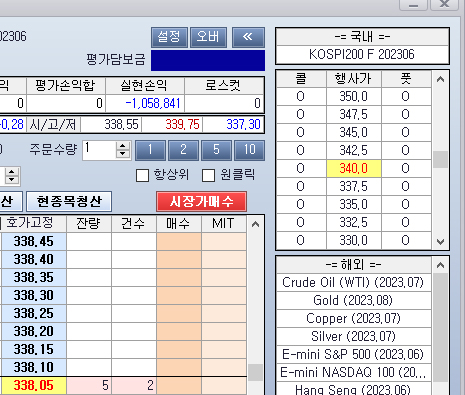Click the 오버 button

pos(208,37)
